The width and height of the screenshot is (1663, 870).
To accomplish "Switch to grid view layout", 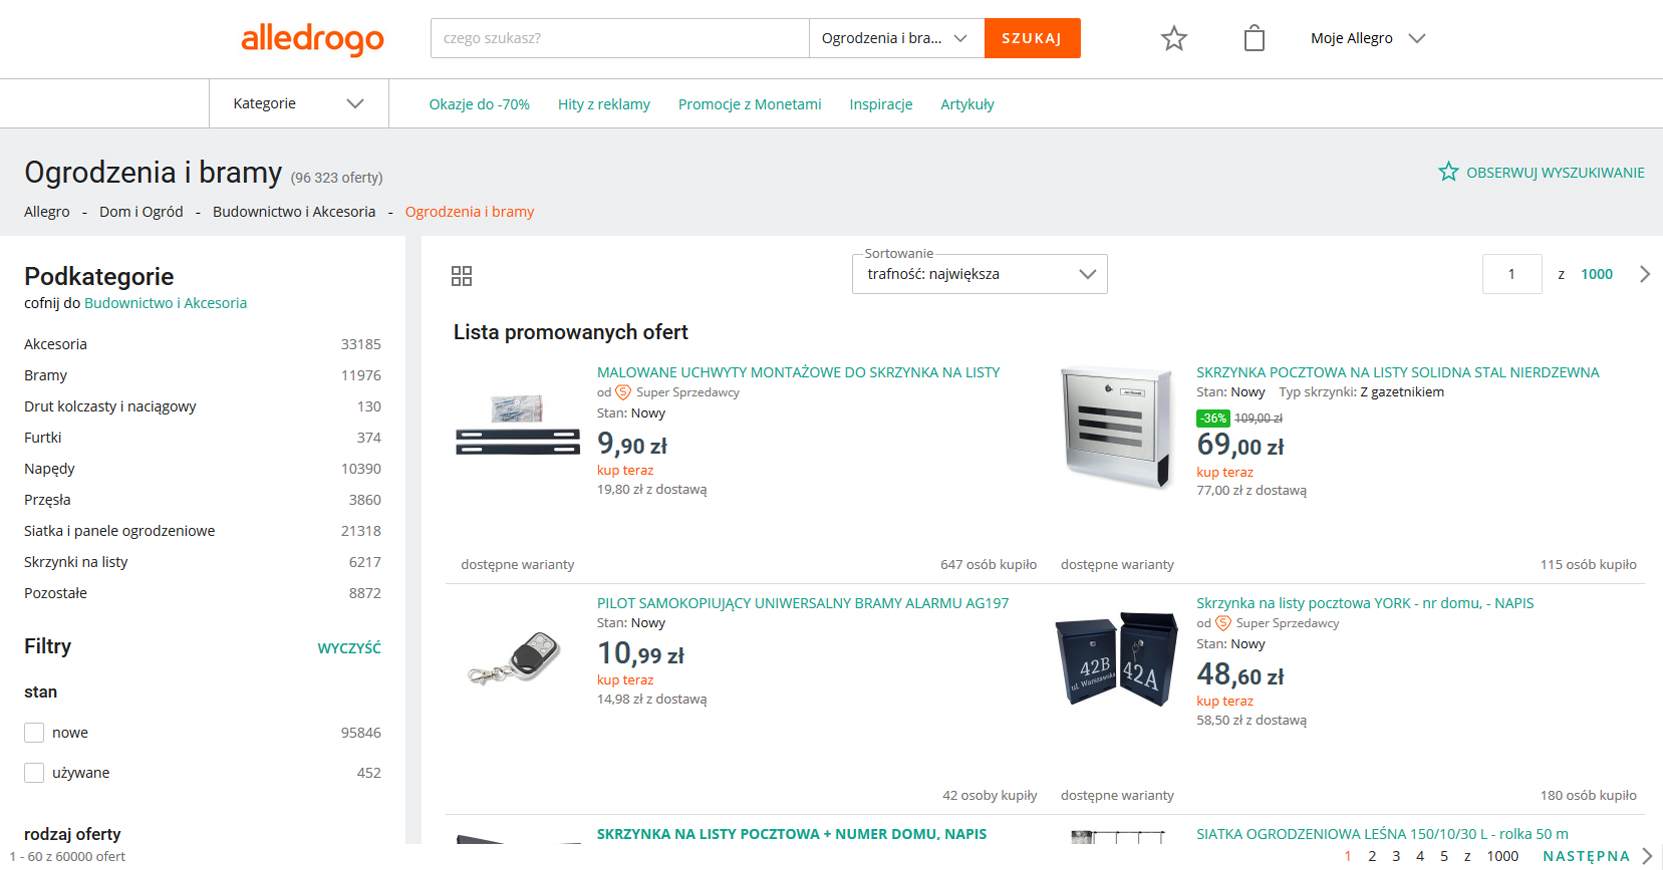I will tap(462, 275).
